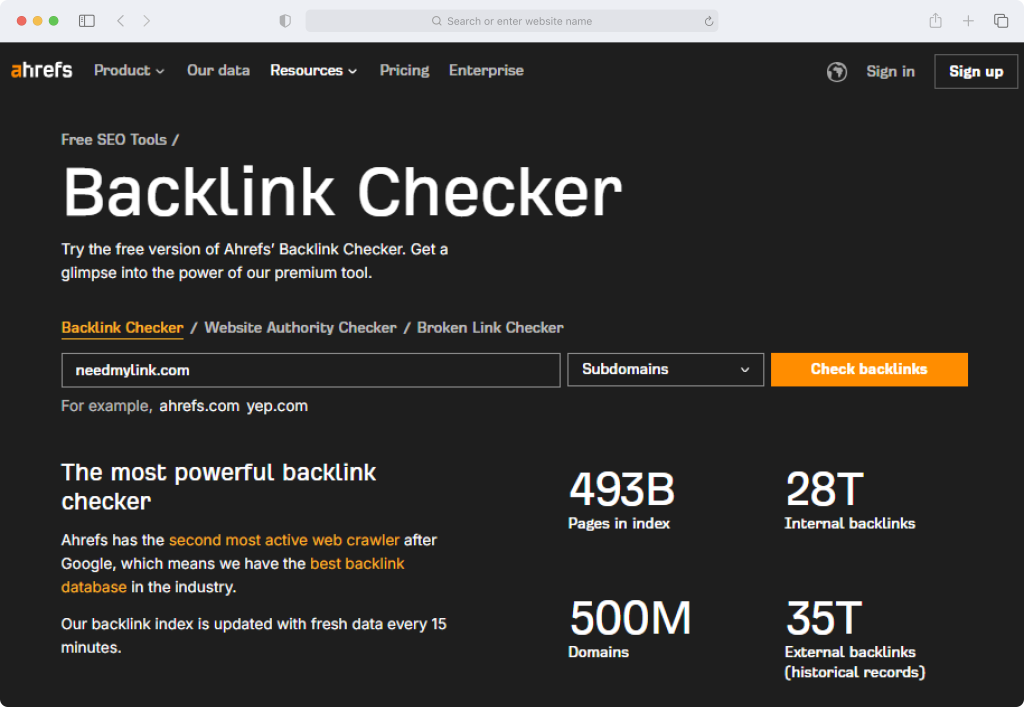Click the 500M Domains stat
Viewport: 1024px width, 707px height.
coord(630,629)
